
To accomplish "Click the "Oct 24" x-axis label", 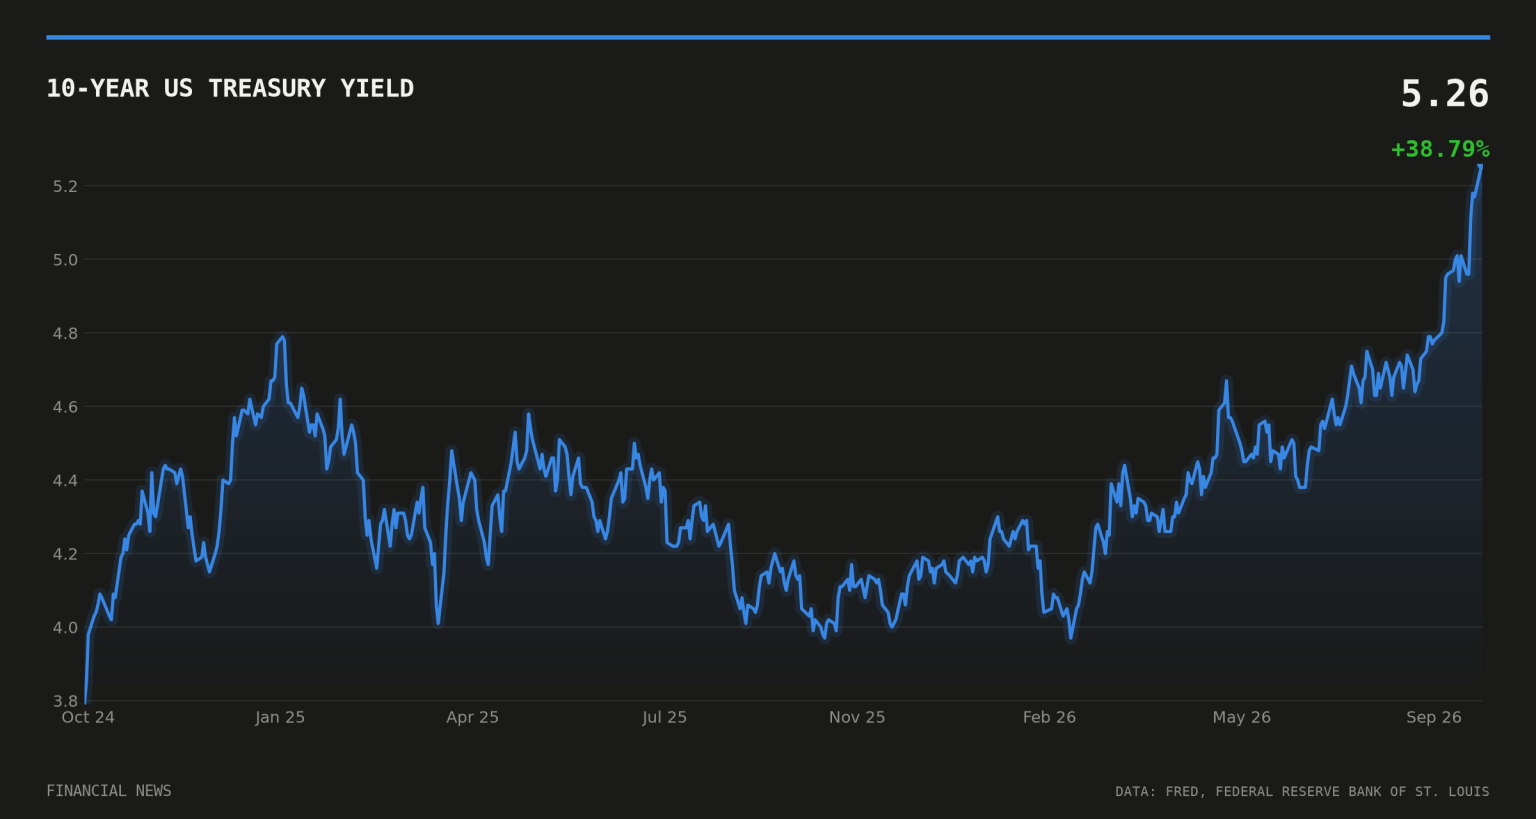I will coord(88,717).
